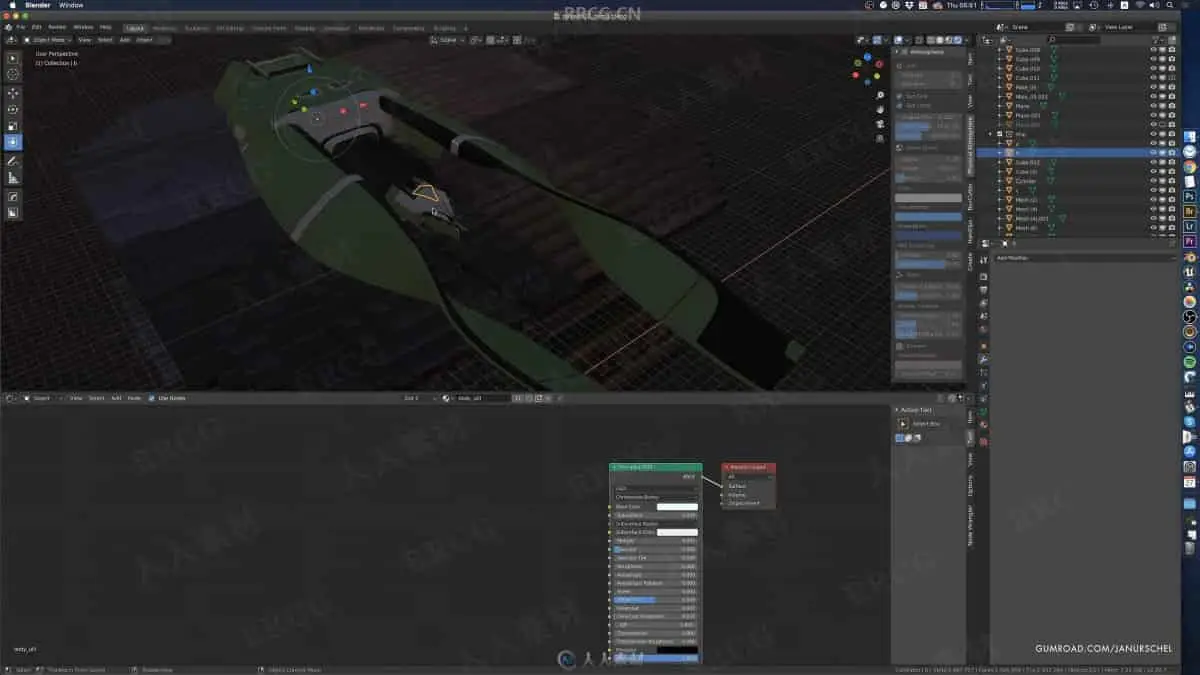Toggle the Use Nodes checkbox
The width and height of the screenshot is (1200, 675).
152,398
